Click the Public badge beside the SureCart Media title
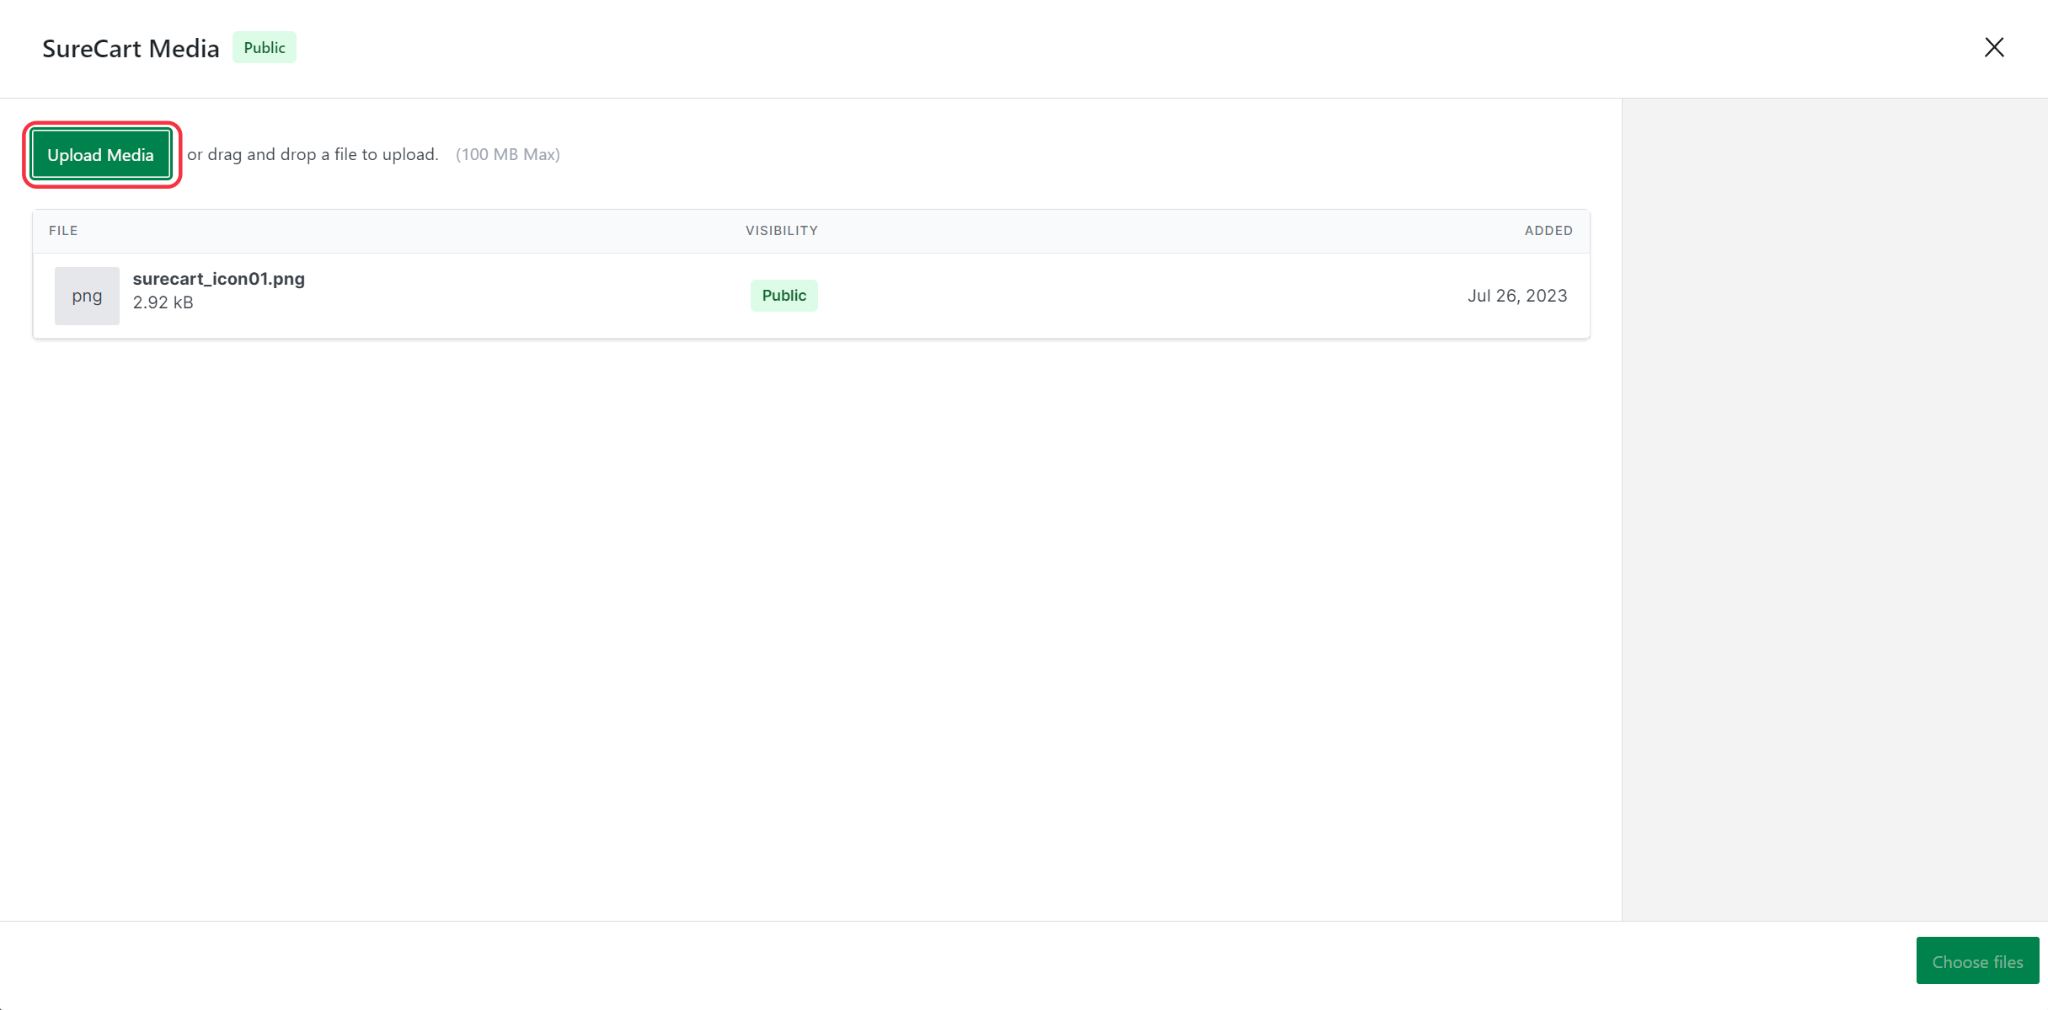Screen dimensions: 2048x1010 pos(264,48)
